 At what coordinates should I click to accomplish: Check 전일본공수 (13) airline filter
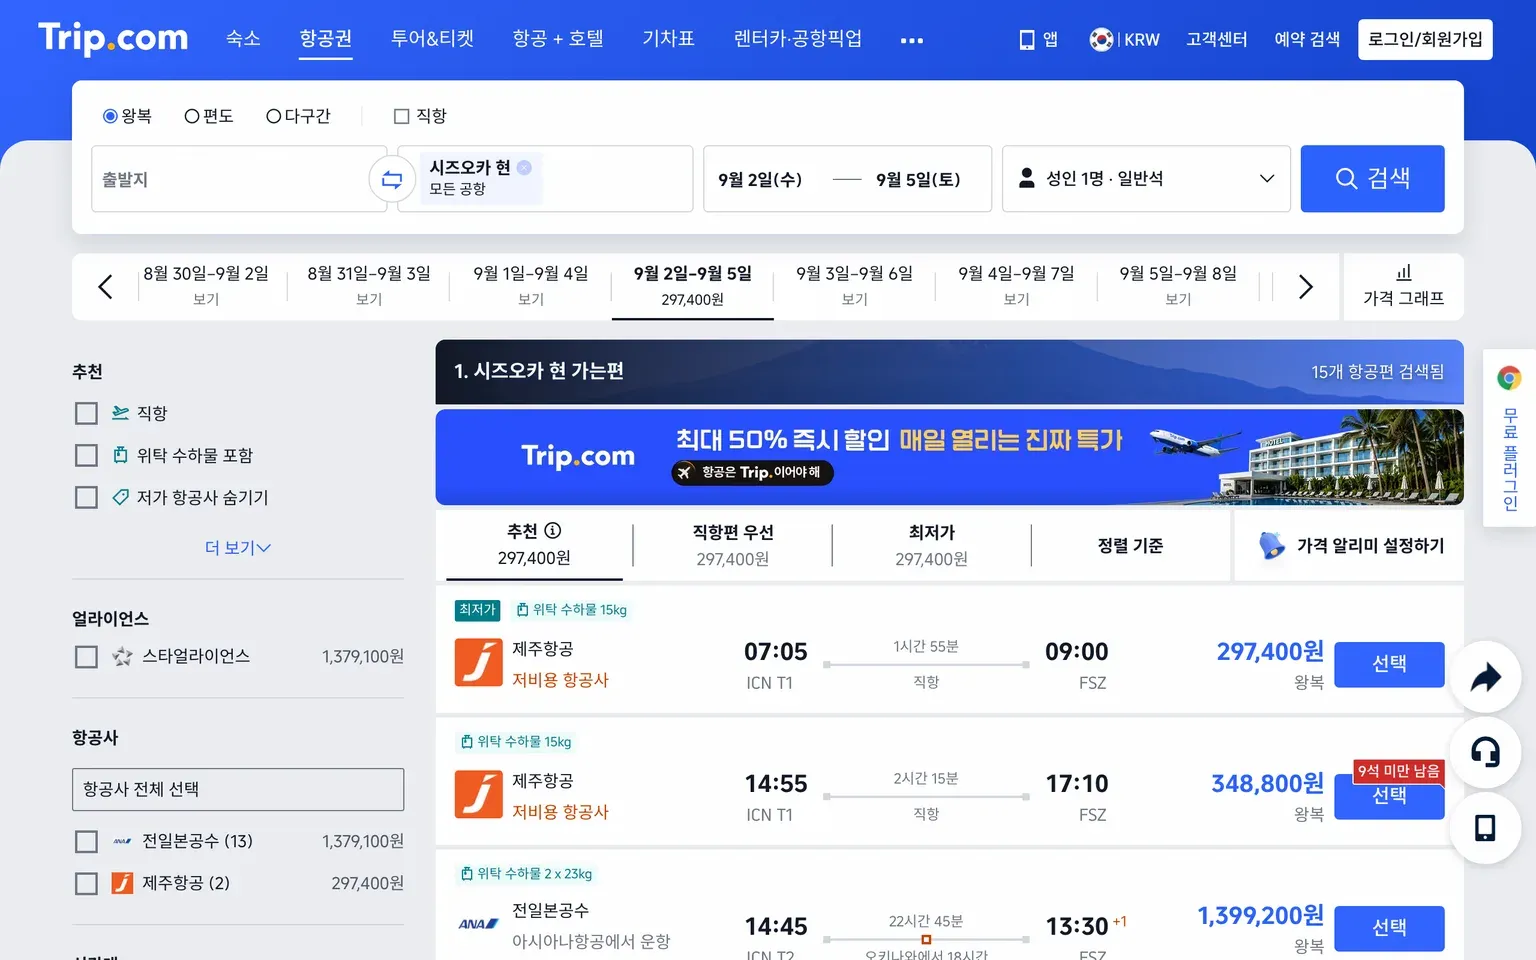87,842
